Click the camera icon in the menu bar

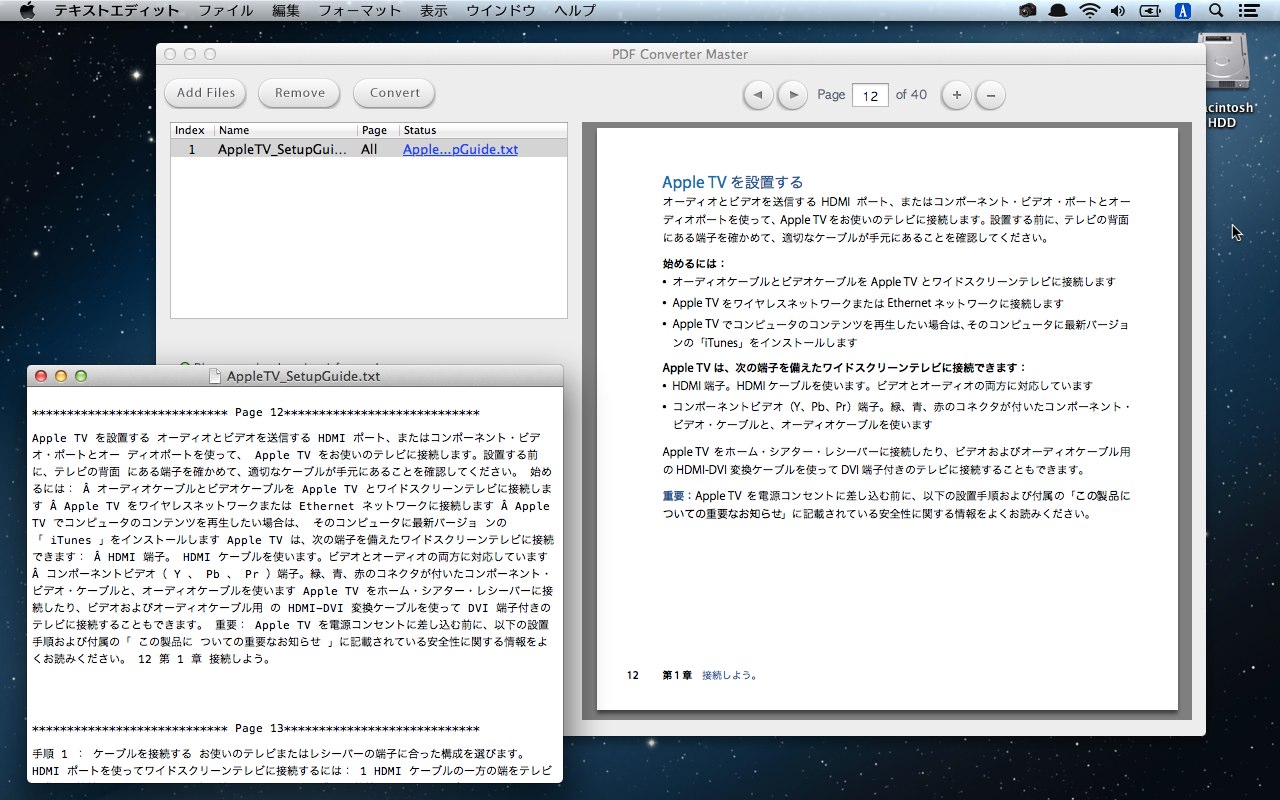tap(1028, 11)
